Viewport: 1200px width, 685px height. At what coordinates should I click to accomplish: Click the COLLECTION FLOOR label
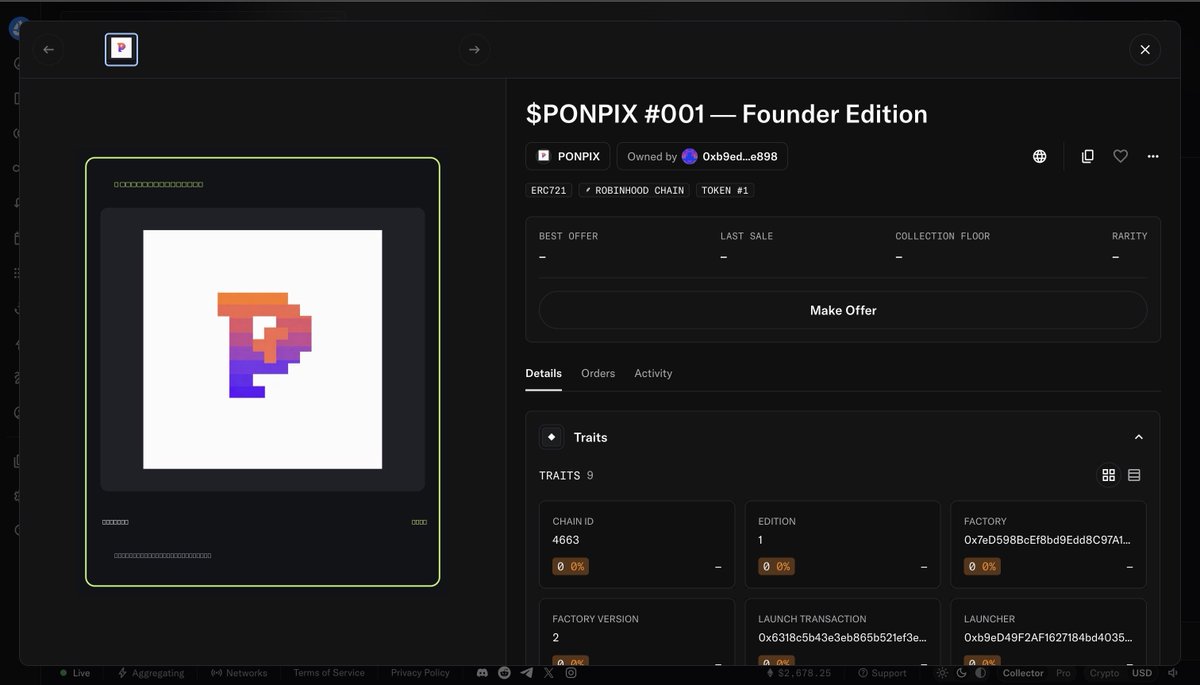click(942, 236)
